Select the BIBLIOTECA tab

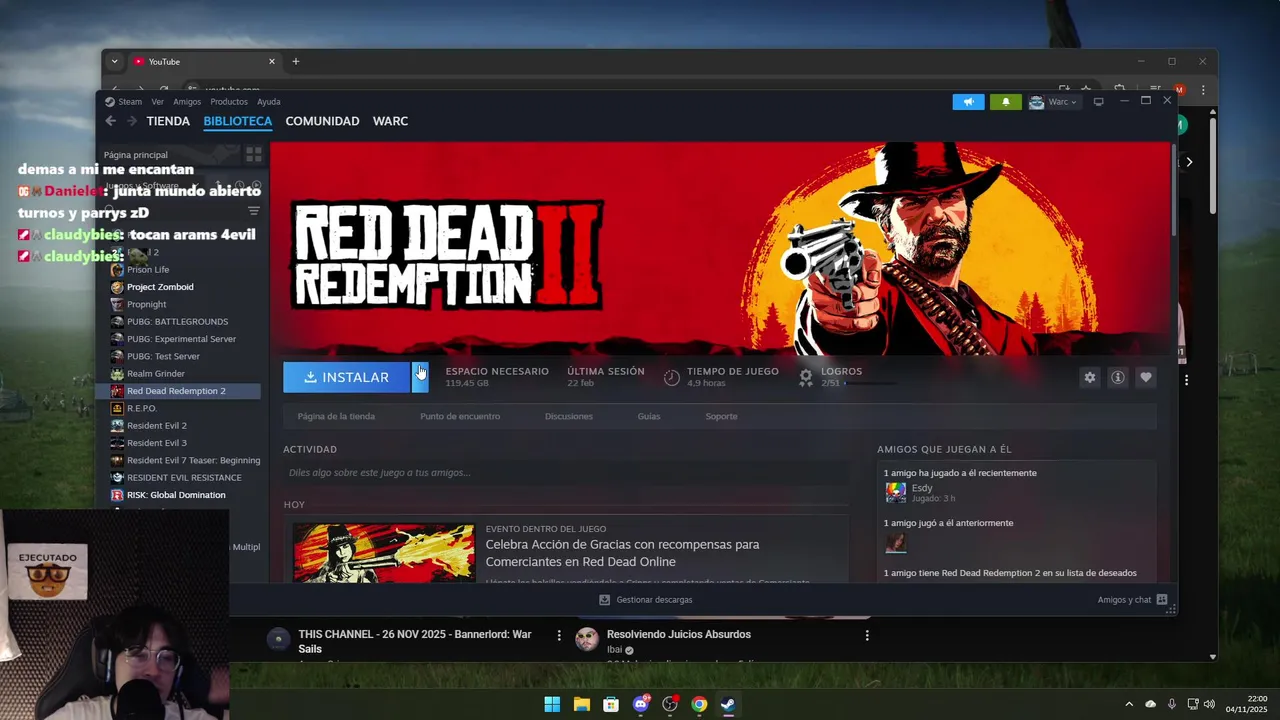[x=238, y=121]
